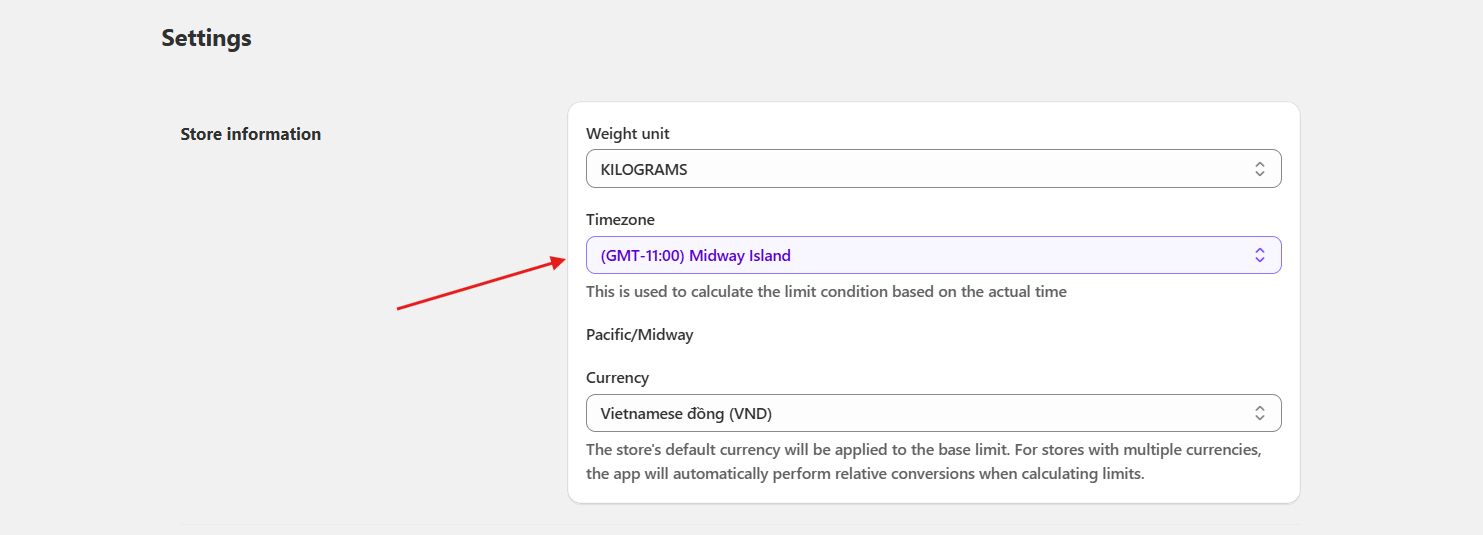The height and width of the screenshot is (535, 1483).
Task: Click the default currency description paragraph
Action: (923, 462)
